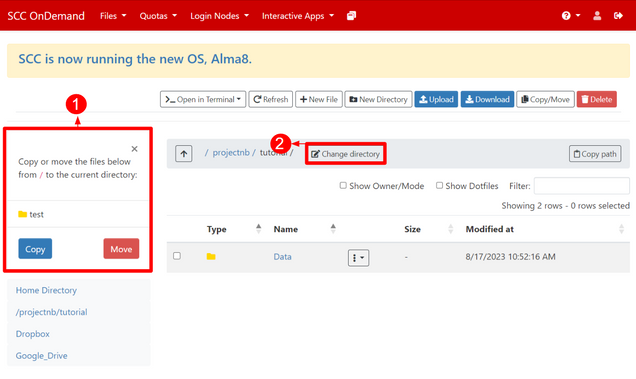636x379 pixels.
Task: Open the Home Directory link
Action: pos(46,290)
